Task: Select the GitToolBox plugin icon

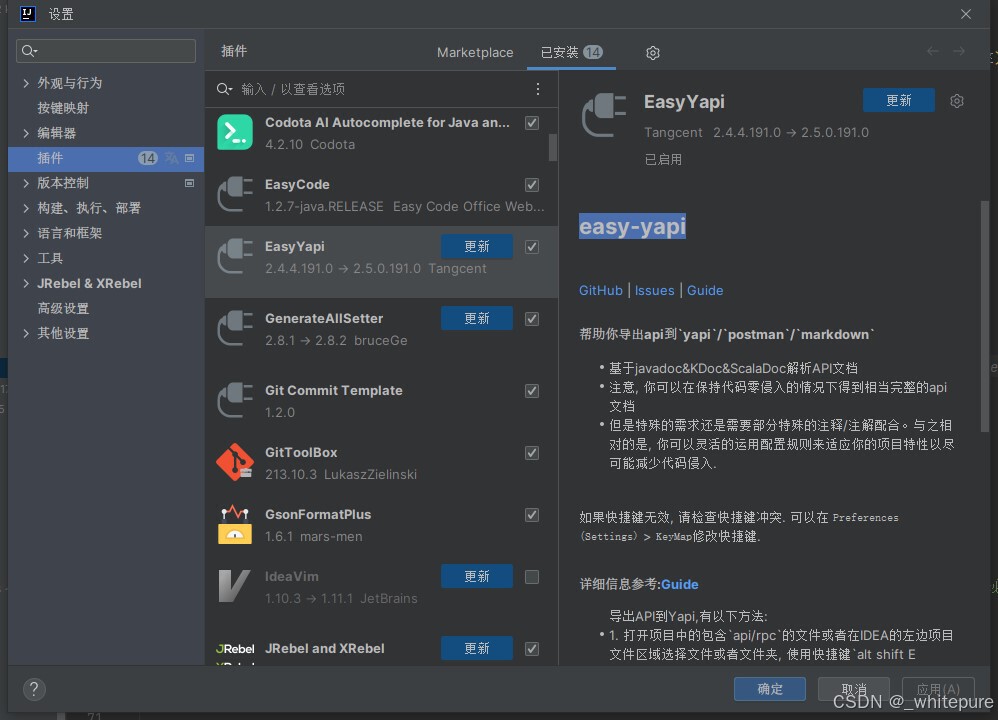Action: [x=235, y=462]
